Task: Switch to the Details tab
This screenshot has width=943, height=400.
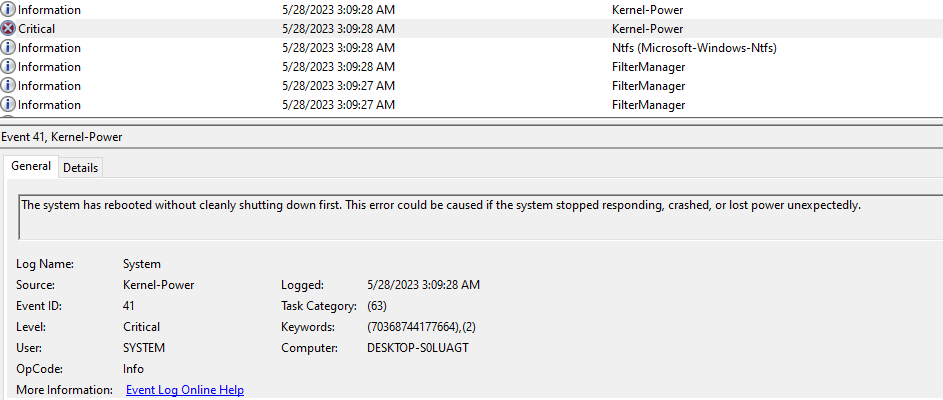Action: pos(81,168)
